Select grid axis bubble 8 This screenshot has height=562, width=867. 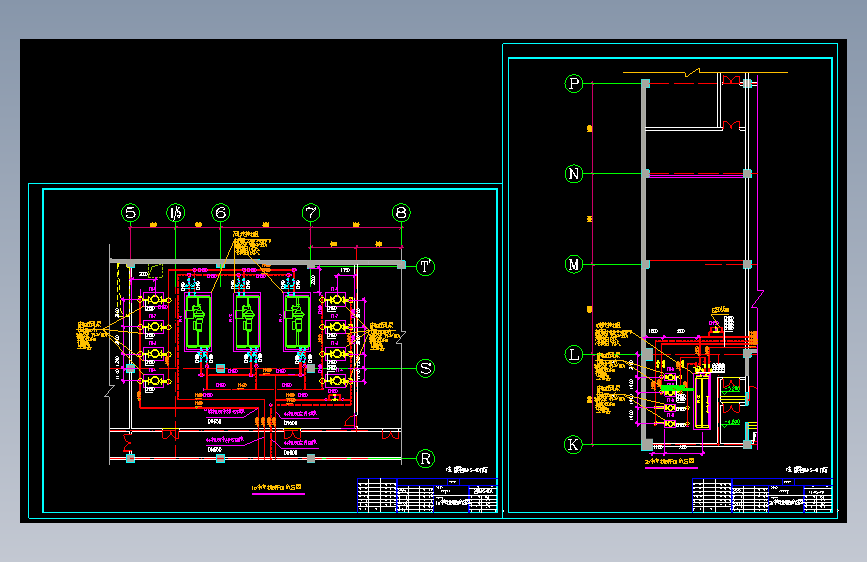pos(401,213)
